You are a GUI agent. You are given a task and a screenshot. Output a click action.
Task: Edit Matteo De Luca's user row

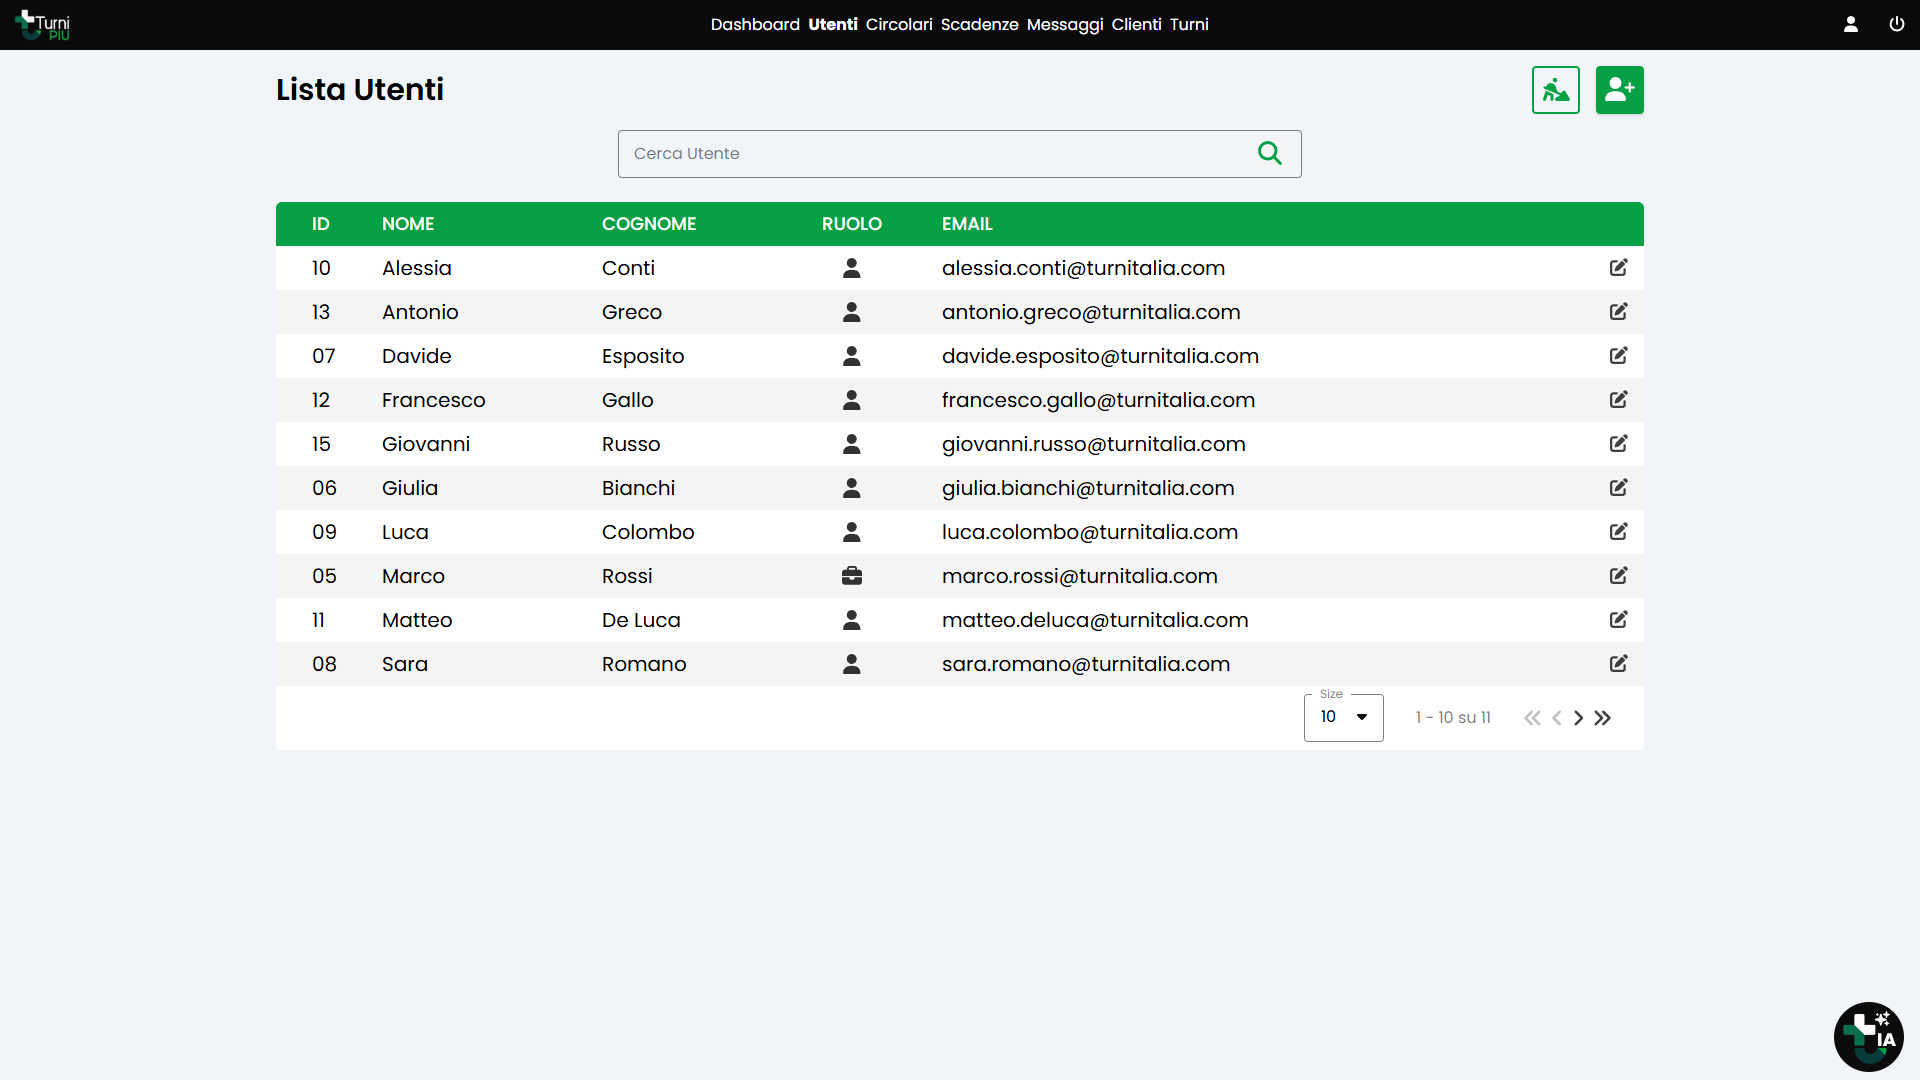pos(1619,620)
